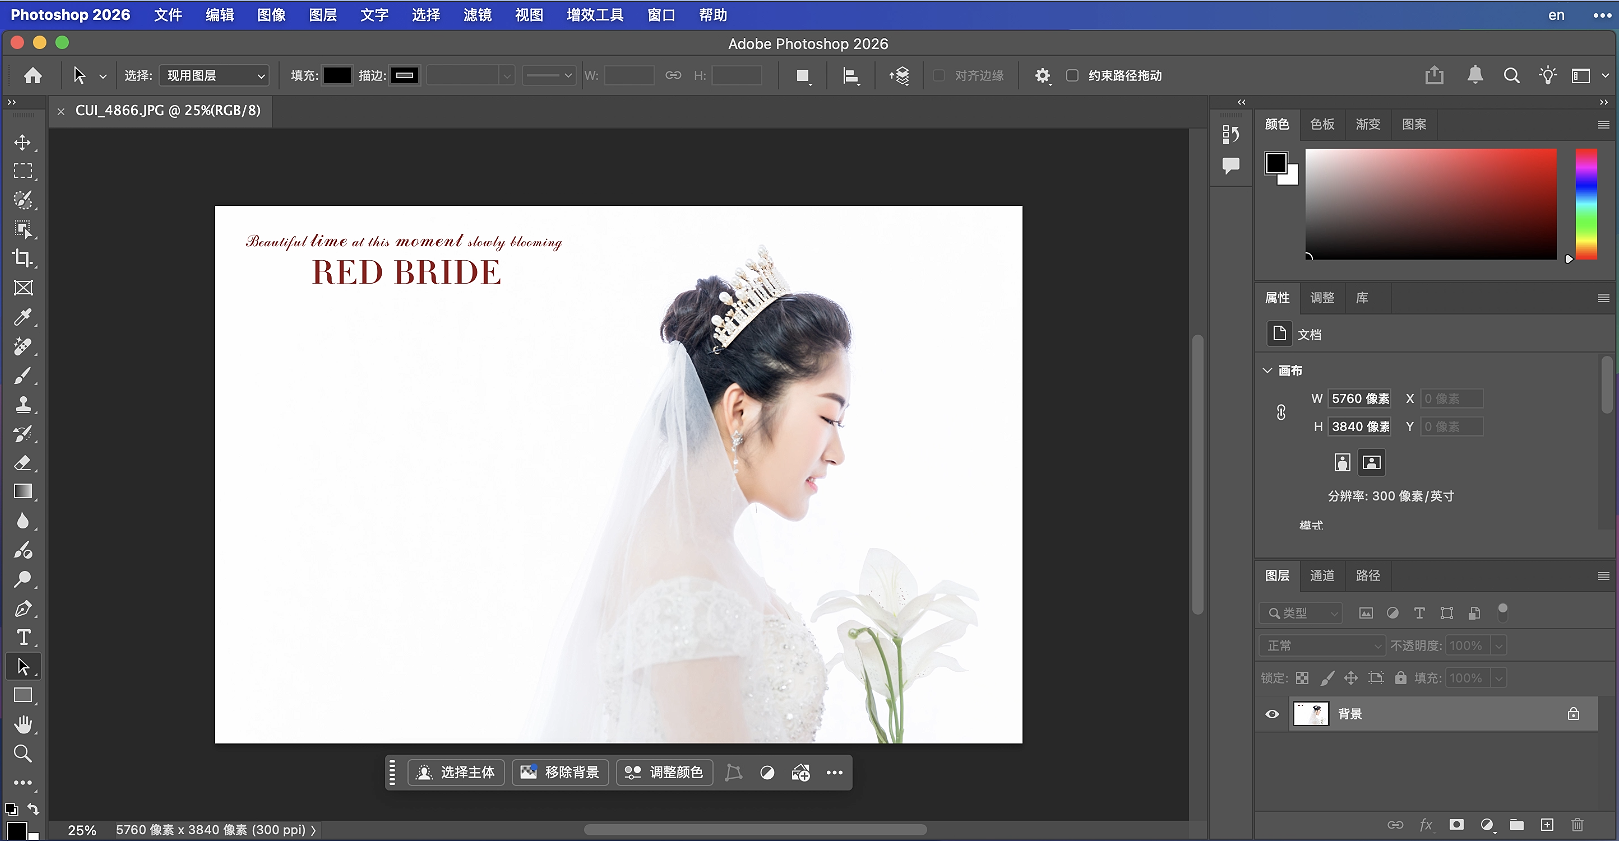Click the fill color black swatch
This screenshot has height=841, width=1619.
(x=337, y=75)
